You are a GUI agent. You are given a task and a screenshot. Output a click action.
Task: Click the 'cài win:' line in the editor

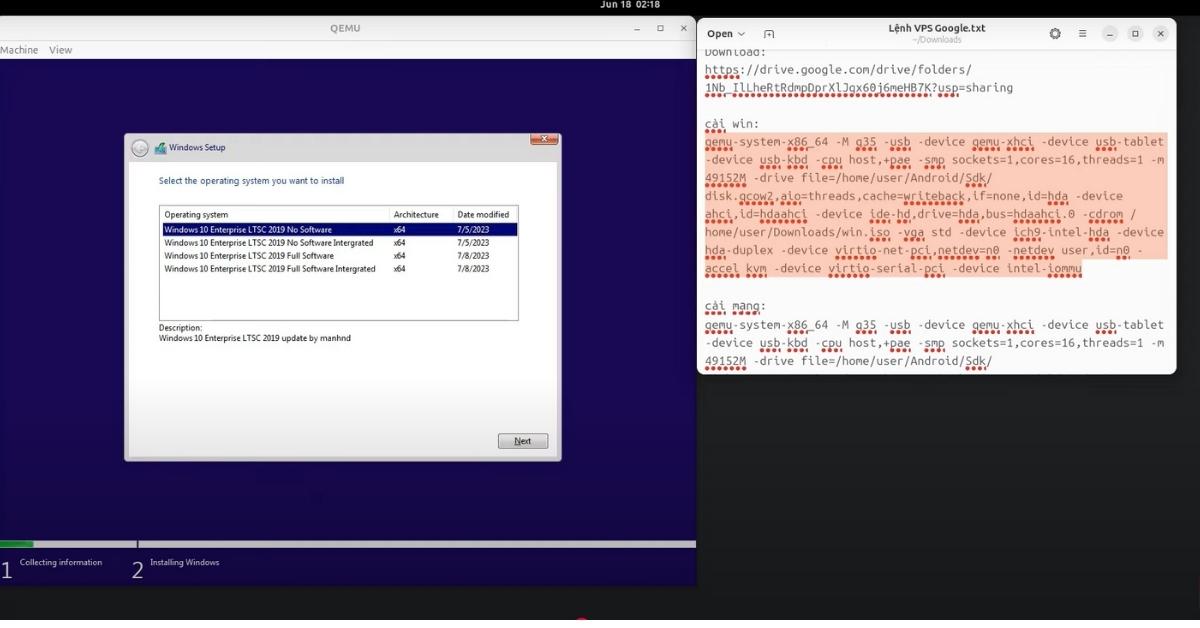coord(732,124)
